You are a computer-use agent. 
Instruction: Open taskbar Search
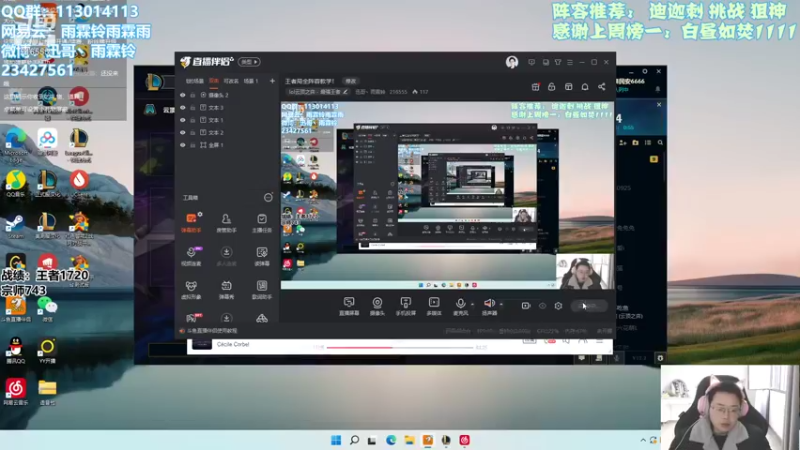(354, 440)
